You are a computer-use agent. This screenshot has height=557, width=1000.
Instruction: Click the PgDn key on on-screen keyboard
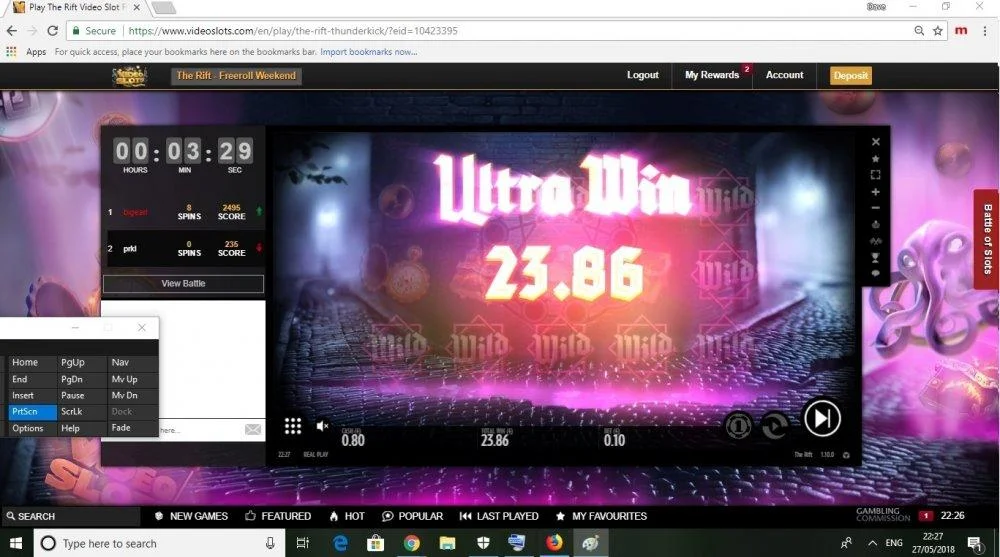coord(82,379)
